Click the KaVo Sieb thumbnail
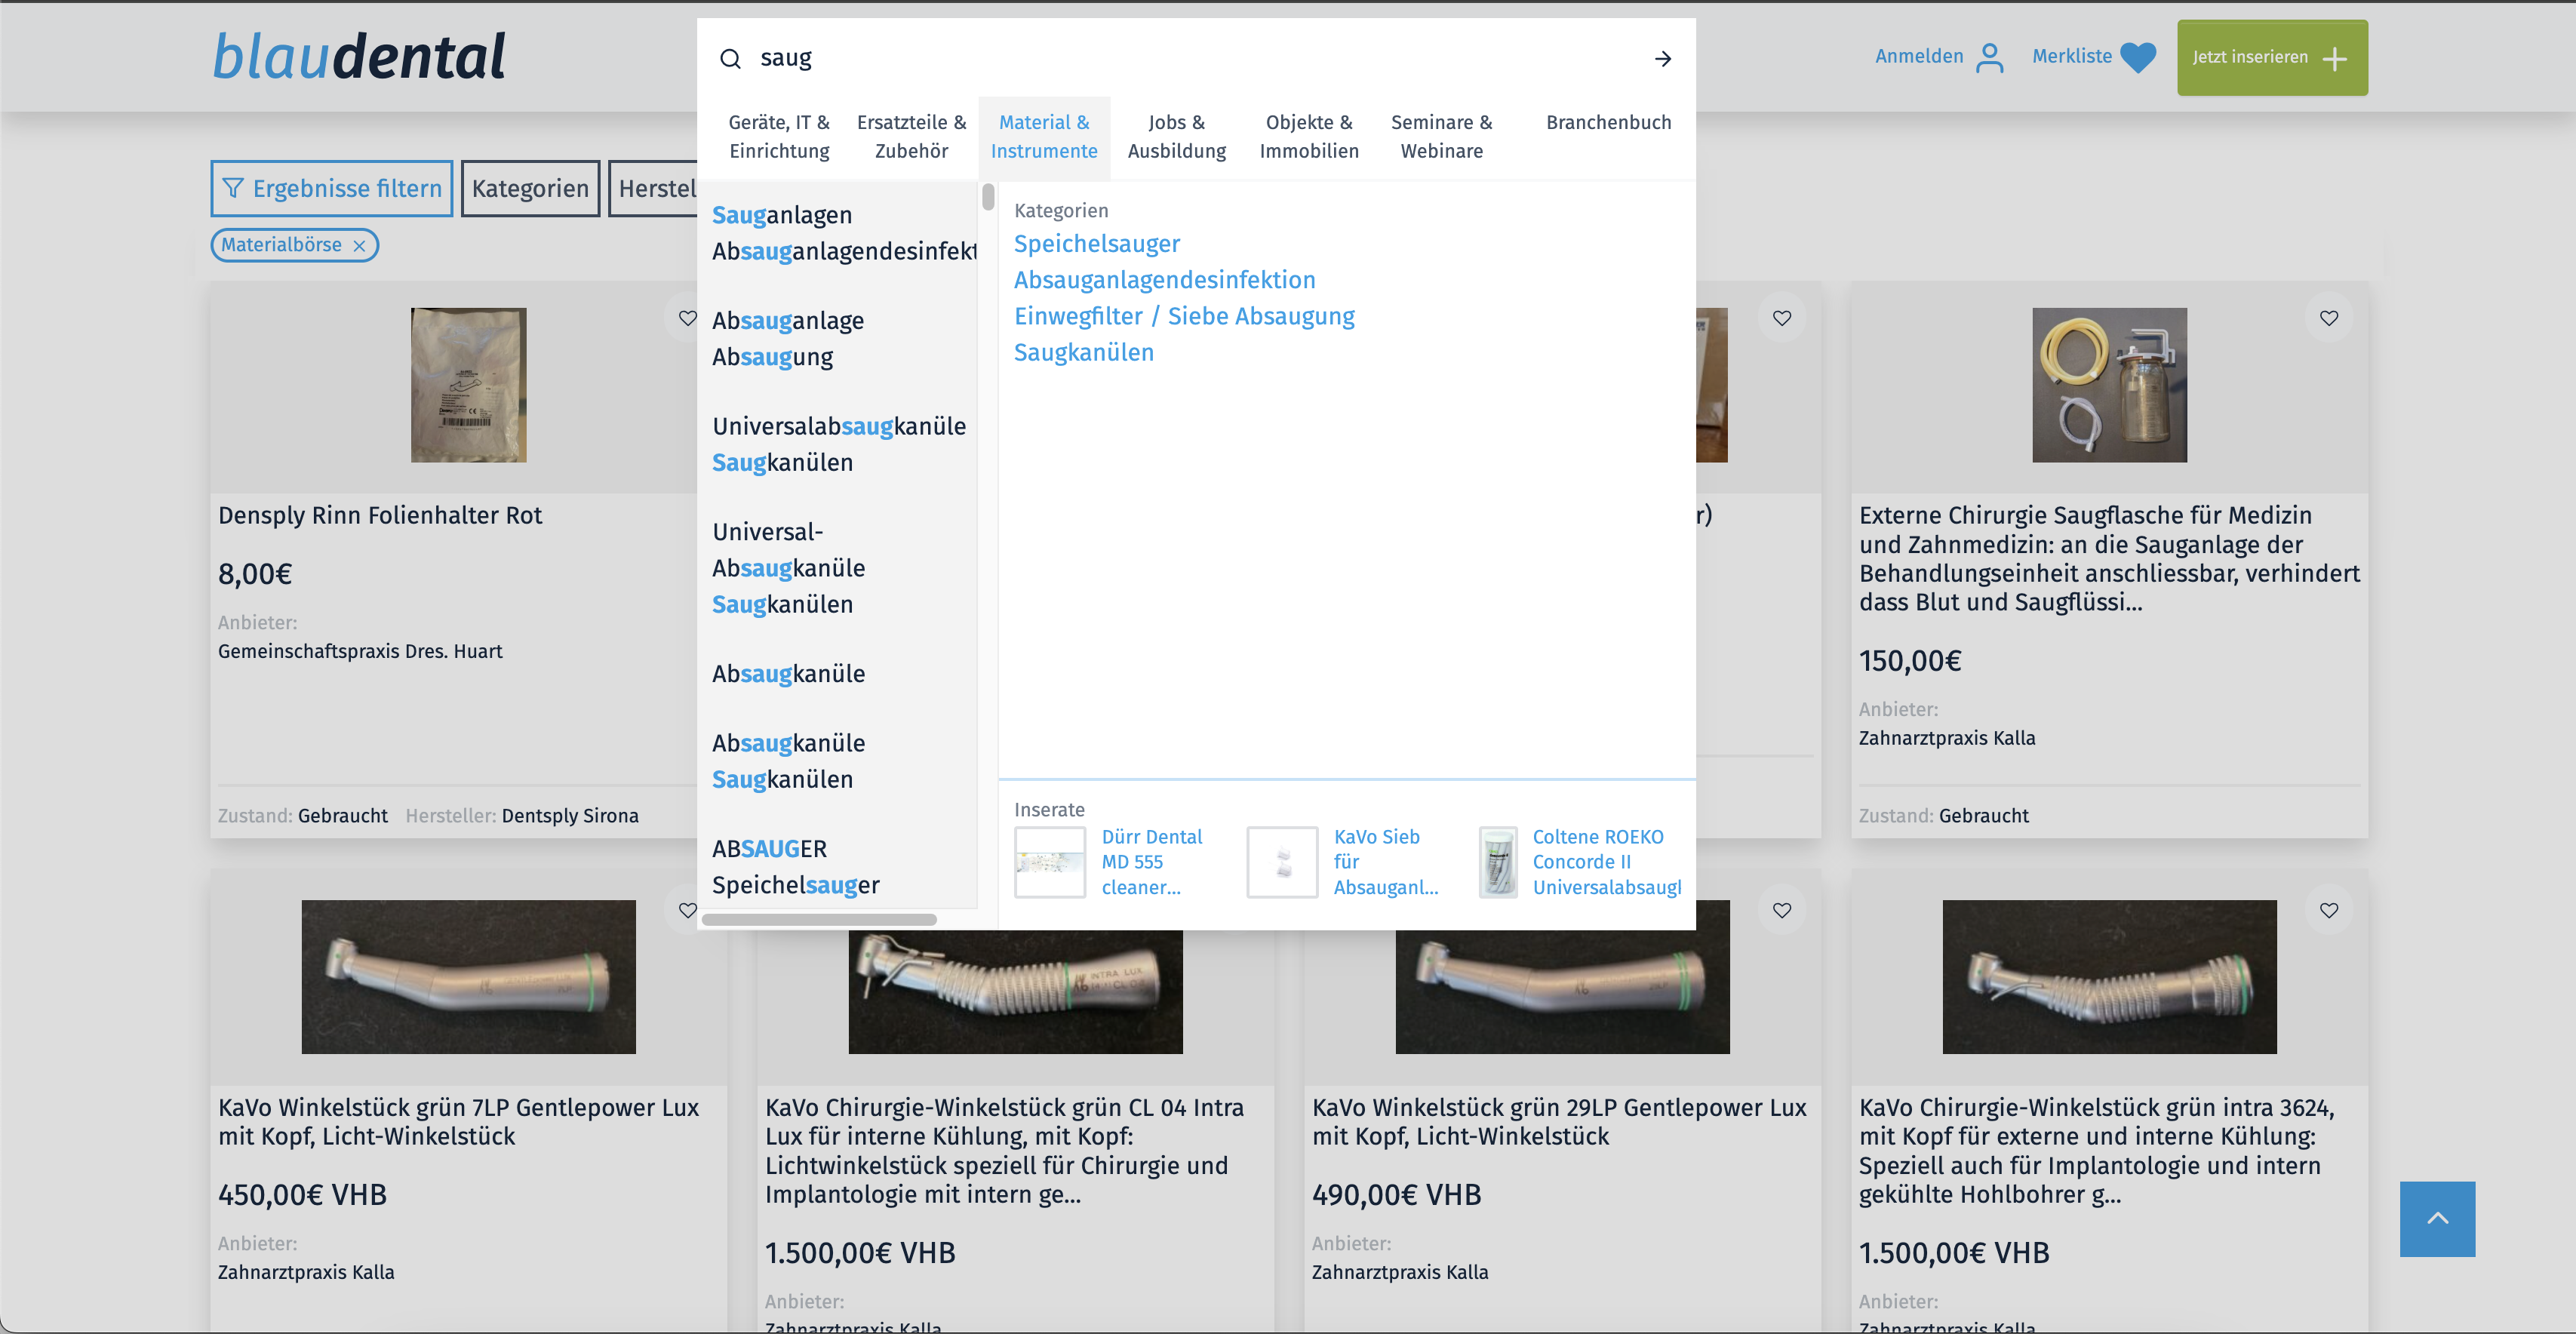 (1282, 862)
